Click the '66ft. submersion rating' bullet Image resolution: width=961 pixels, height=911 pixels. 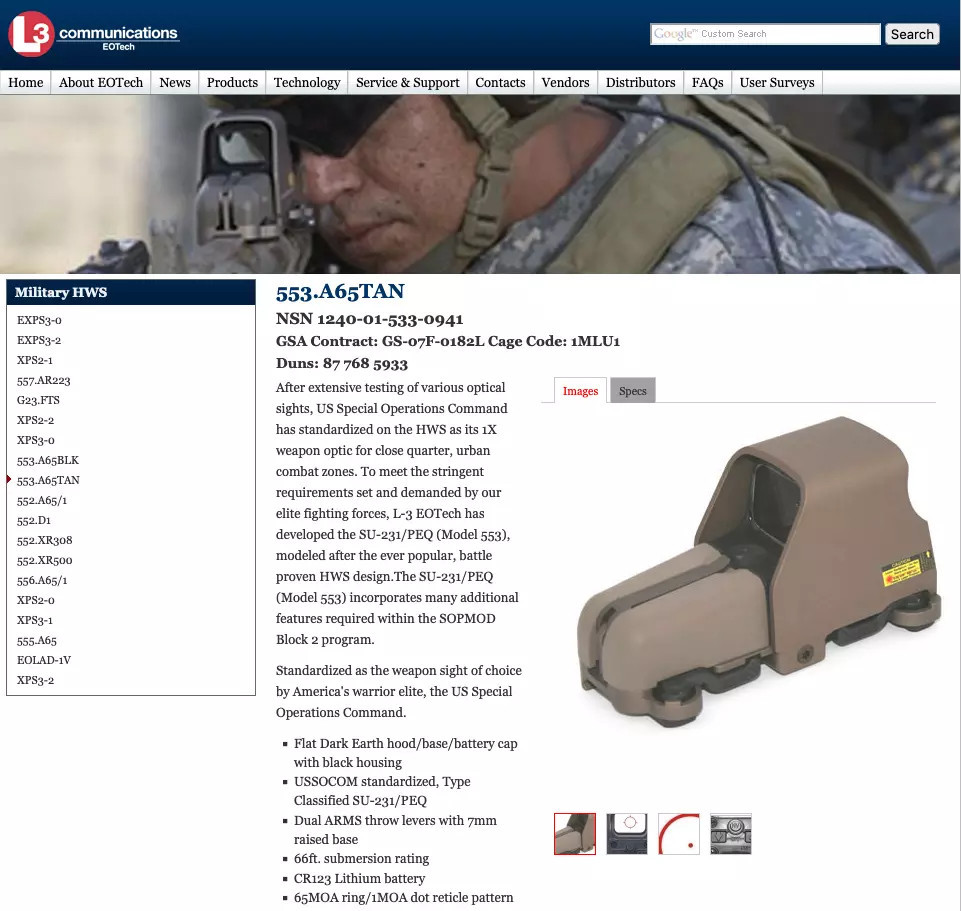[x=362, y=859]
